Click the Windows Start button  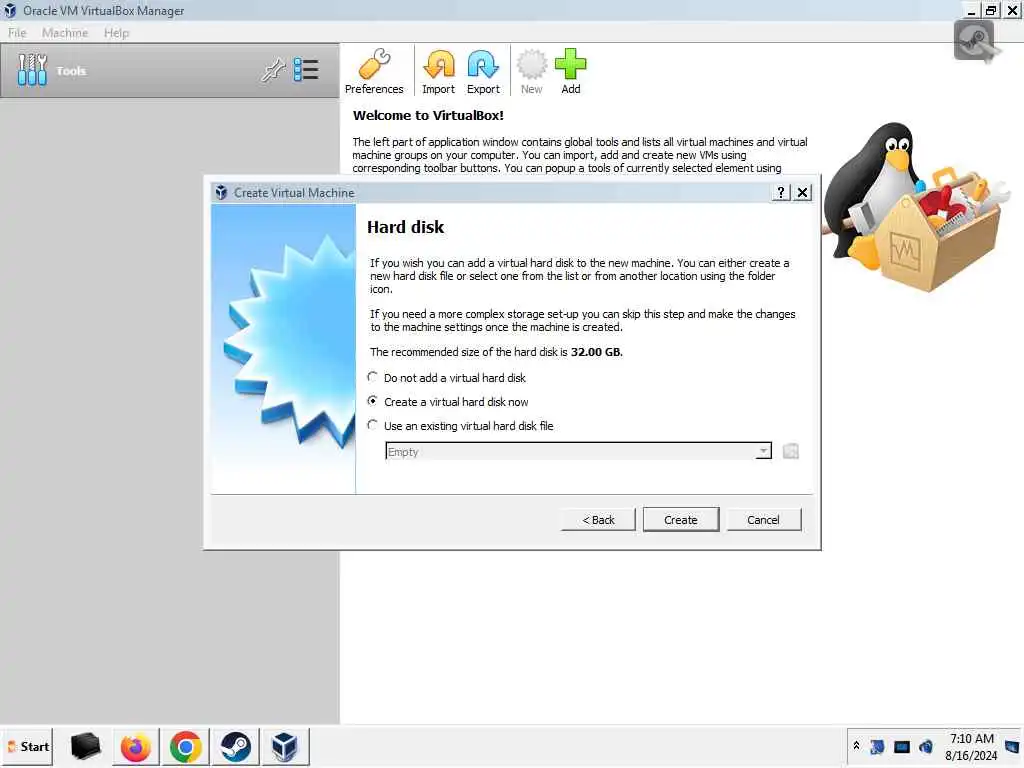(x=27, y=746)
